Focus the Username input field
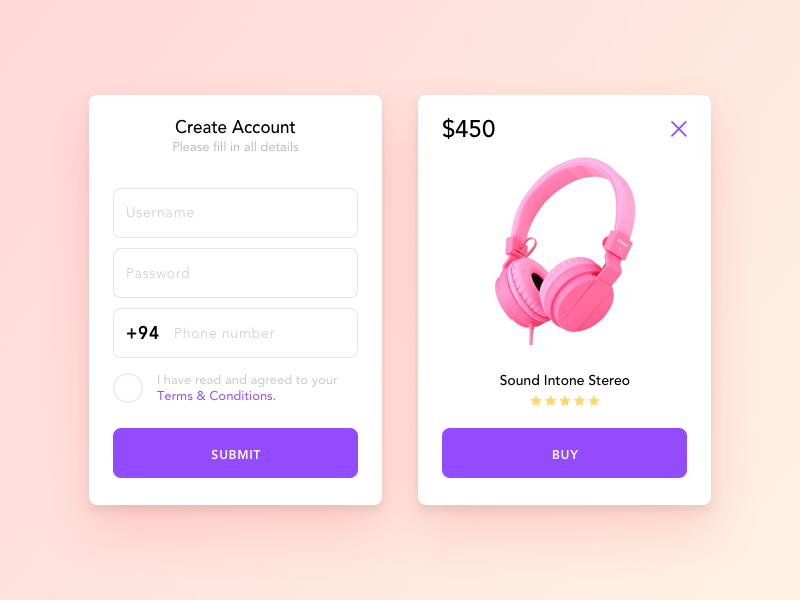The image size is (800, 600). pos(235,213)
